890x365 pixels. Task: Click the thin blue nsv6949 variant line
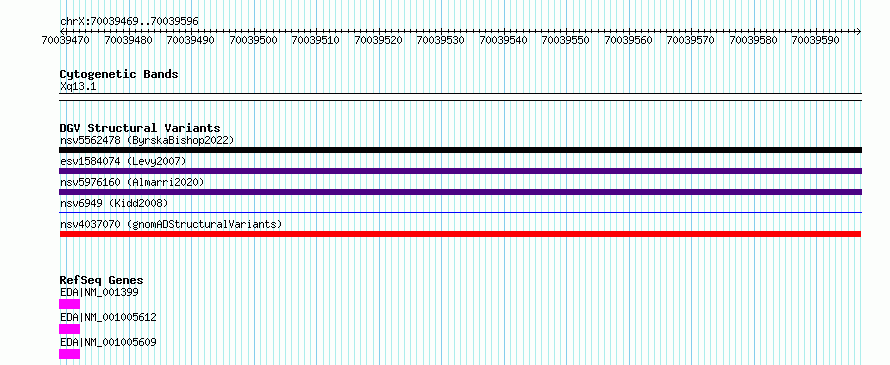(x=460, y=213)
